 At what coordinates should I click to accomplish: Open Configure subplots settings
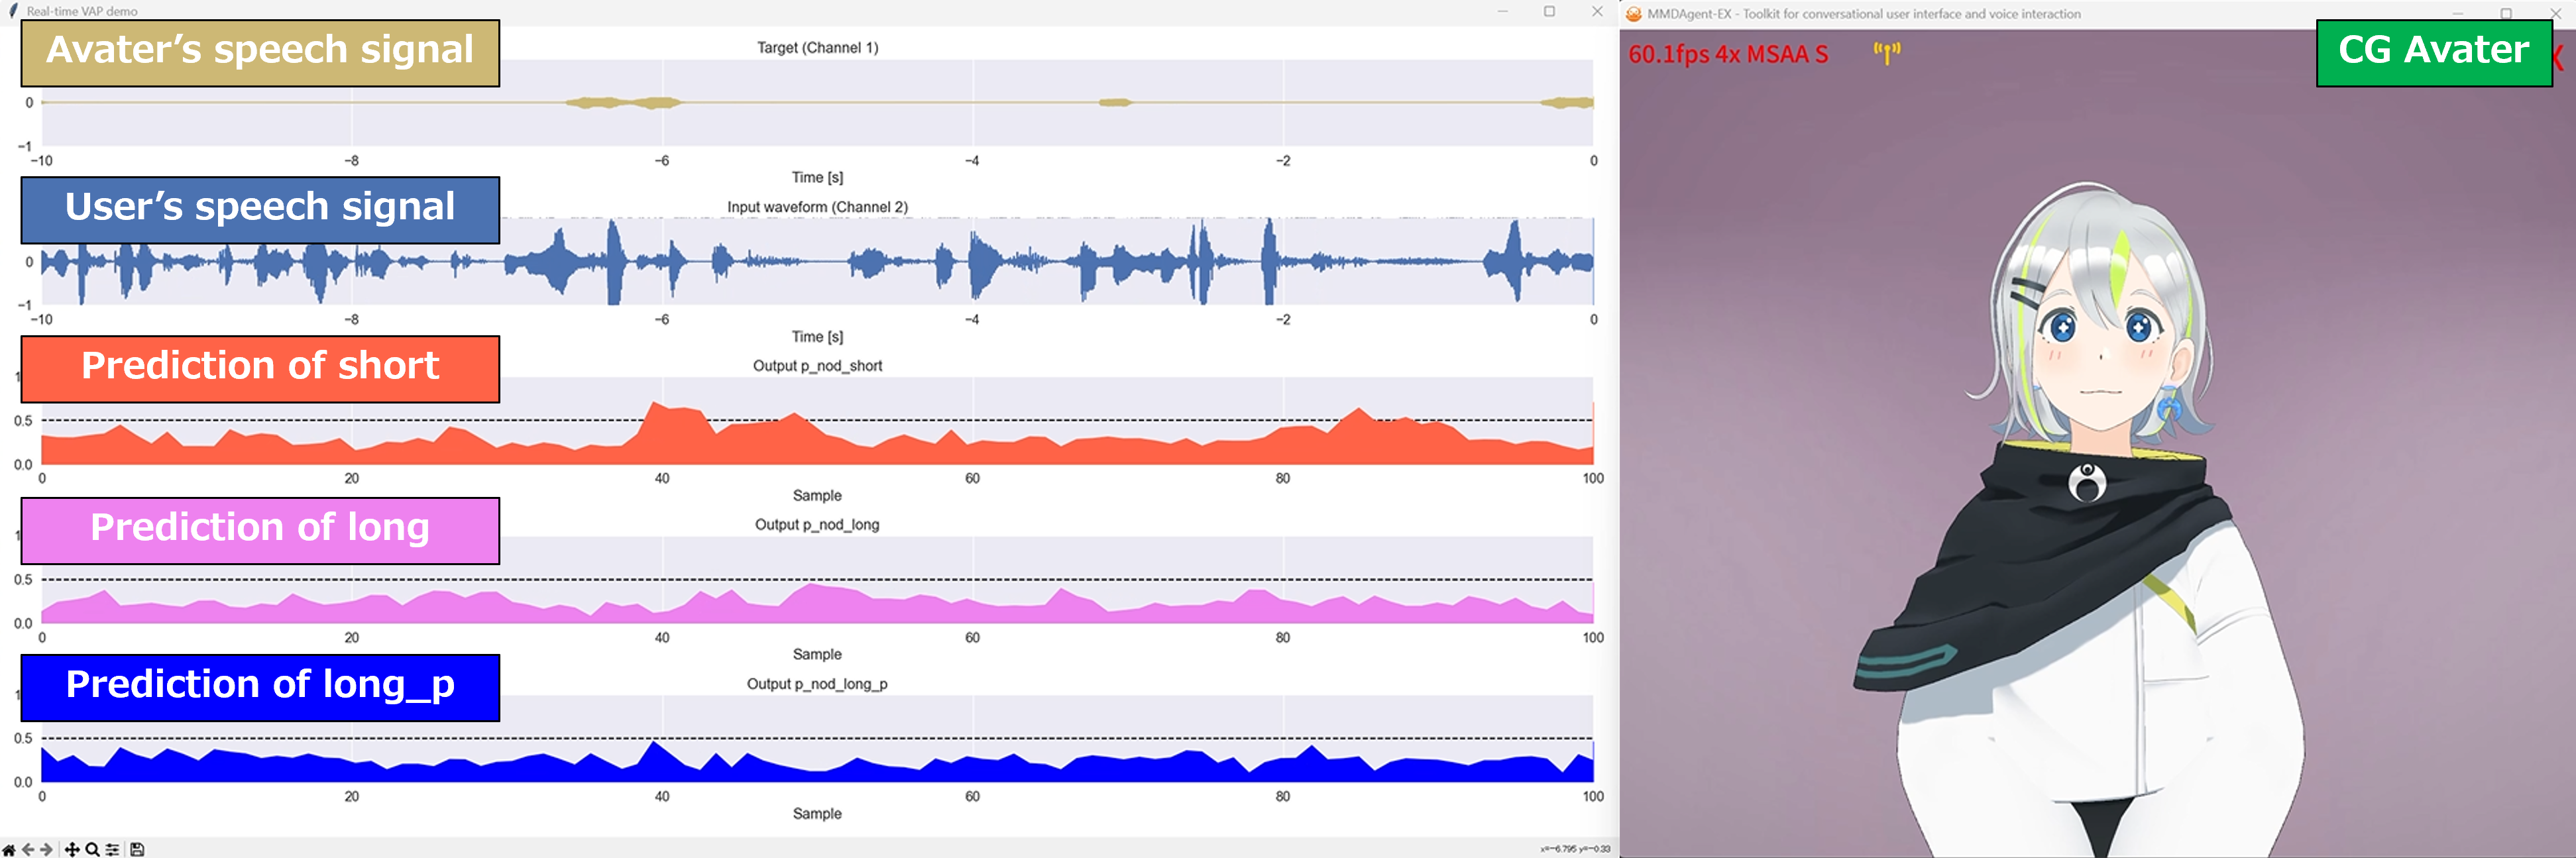point(113,849)
